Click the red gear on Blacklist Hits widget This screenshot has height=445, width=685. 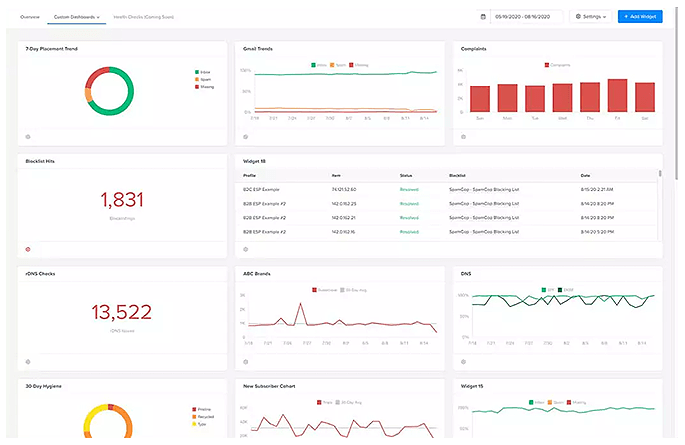[28, 249]
